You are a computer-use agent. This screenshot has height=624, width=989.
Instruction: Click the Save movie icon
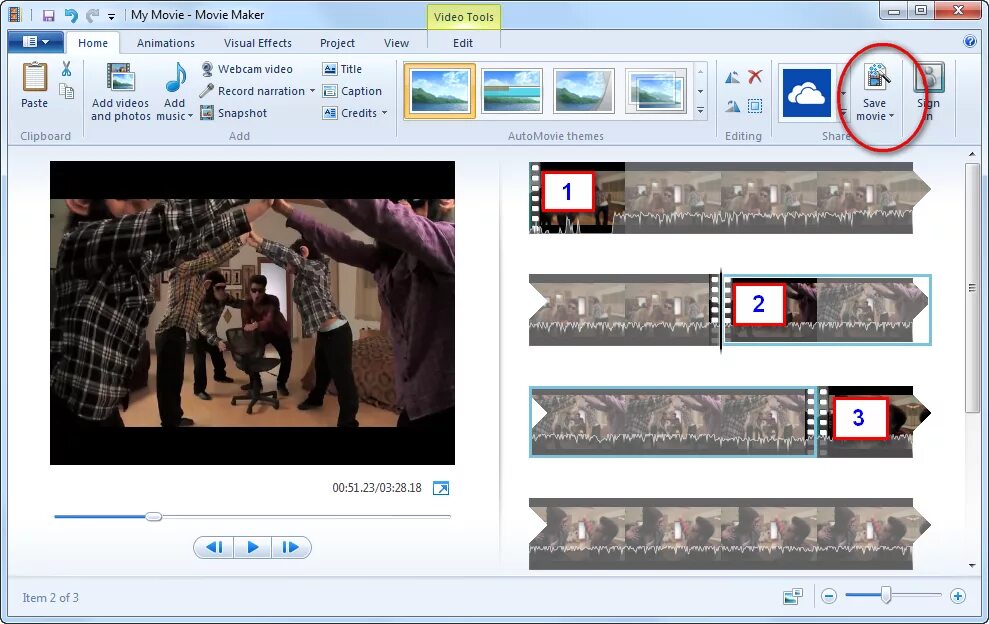(876, 76)
